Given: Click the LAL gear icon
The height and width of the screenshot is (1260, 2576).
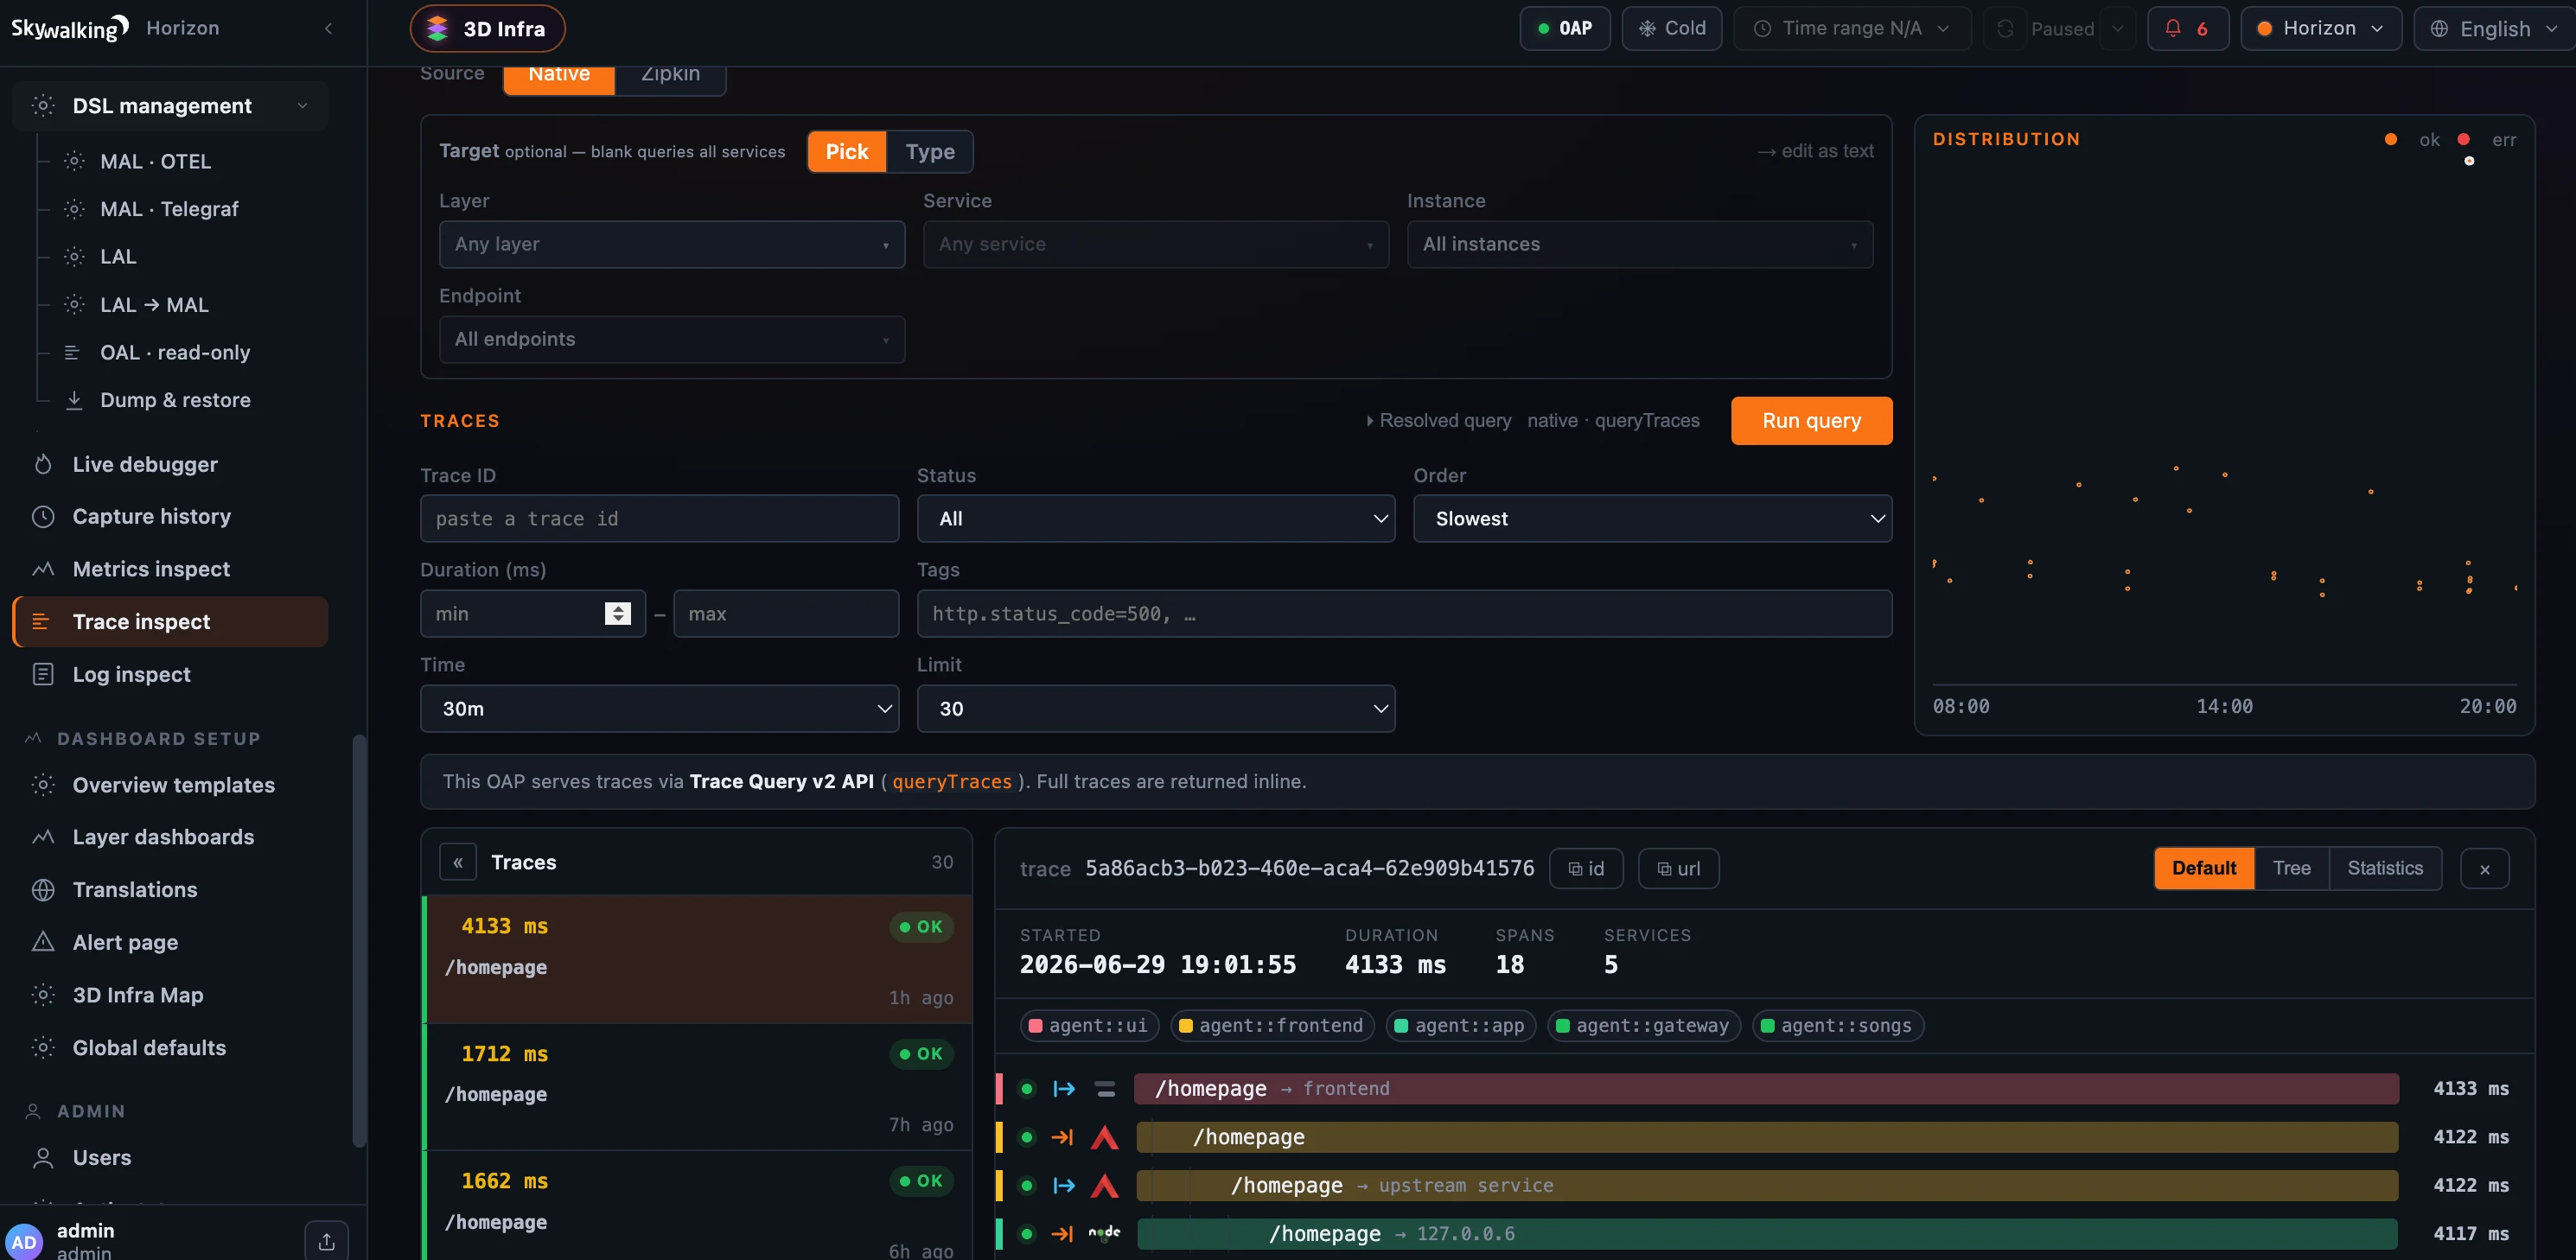Looking at the screenshot, I should pos(74,257).
